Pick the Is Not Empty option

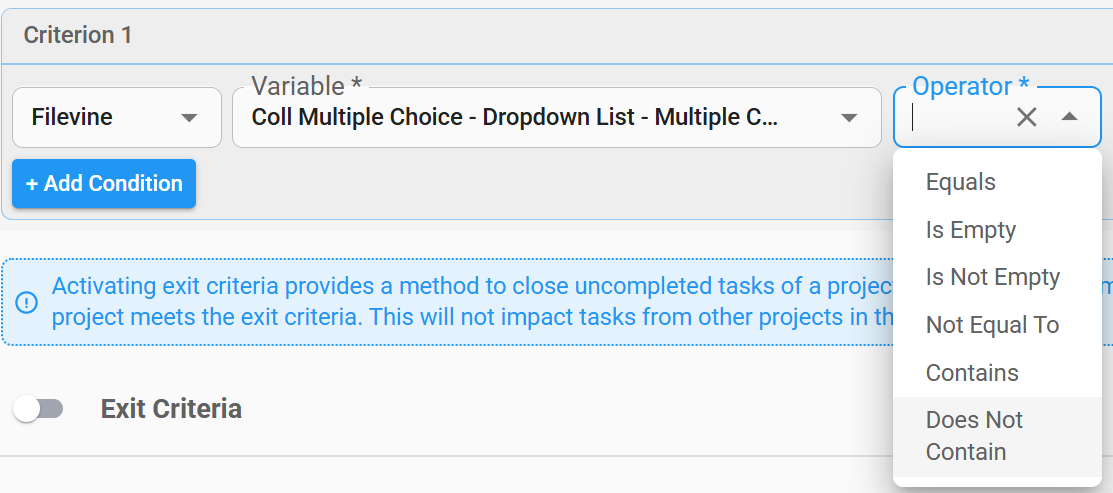pyautogui.click(x=992, y=277)
